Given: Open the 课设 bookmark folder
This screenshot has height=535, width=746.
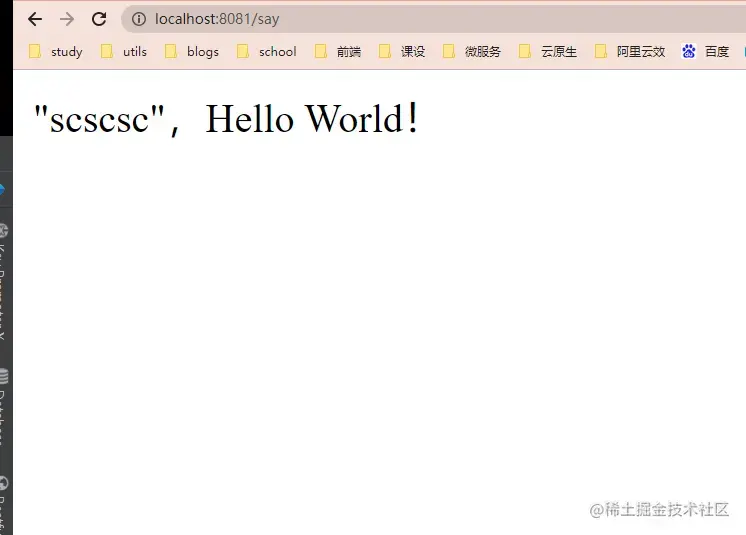Looking at the screenshot, I should point(402,51).
